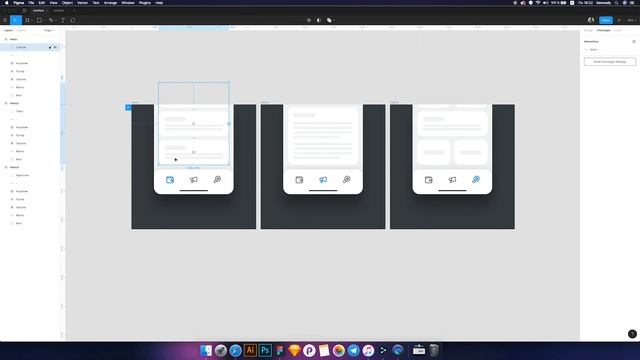The image size is (640, 360).
Task: Select the Move tool in toolbar
Action: pyautogui.click(x=16, y=20)
